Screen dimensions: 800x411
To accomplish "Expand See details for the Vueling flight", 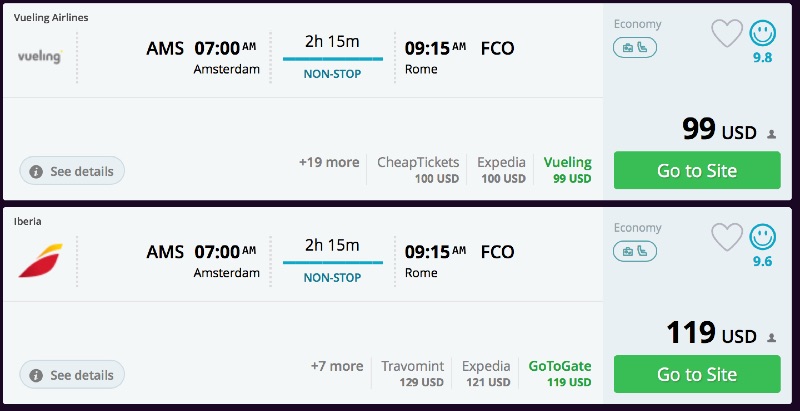I will 72,171.
